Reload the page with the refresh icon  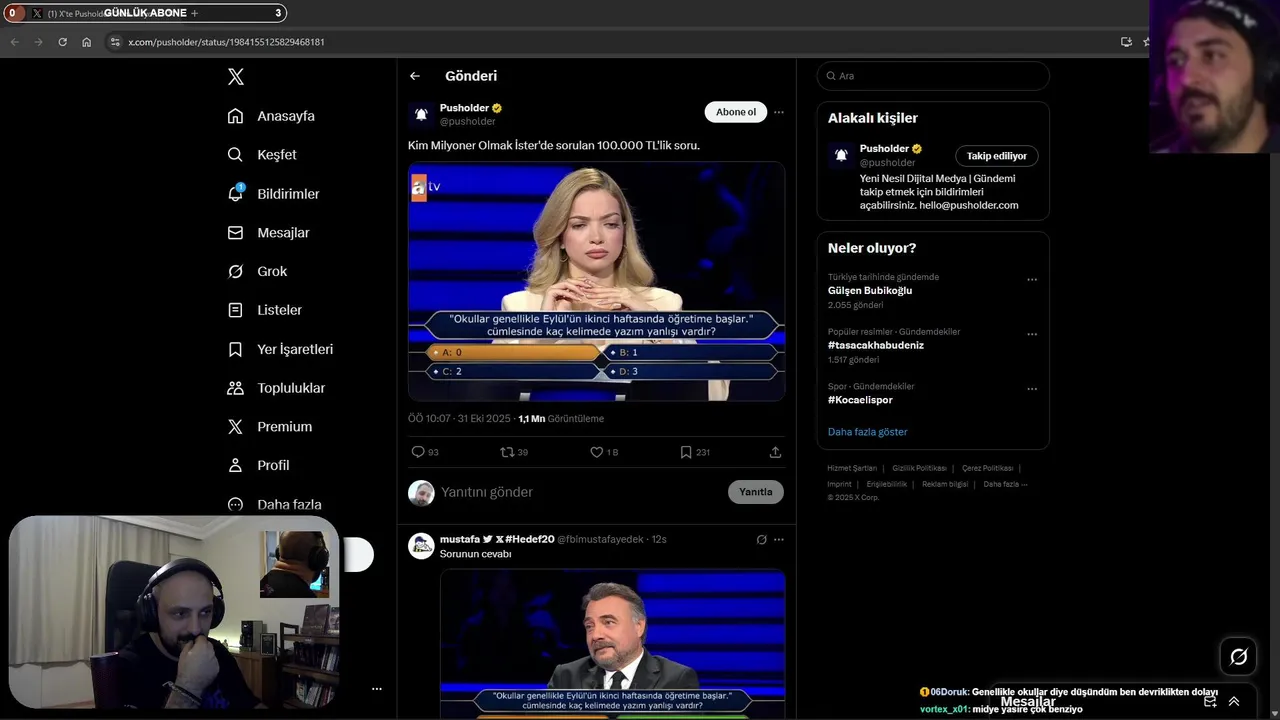(62, 42)
